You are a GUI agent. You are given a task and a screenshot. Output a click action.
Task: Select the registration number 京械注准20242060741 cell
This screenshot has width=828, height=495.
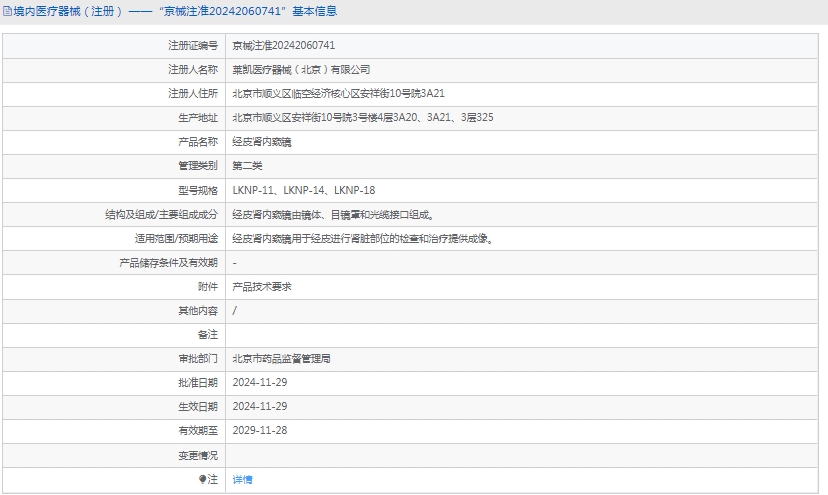coord(284,46)
